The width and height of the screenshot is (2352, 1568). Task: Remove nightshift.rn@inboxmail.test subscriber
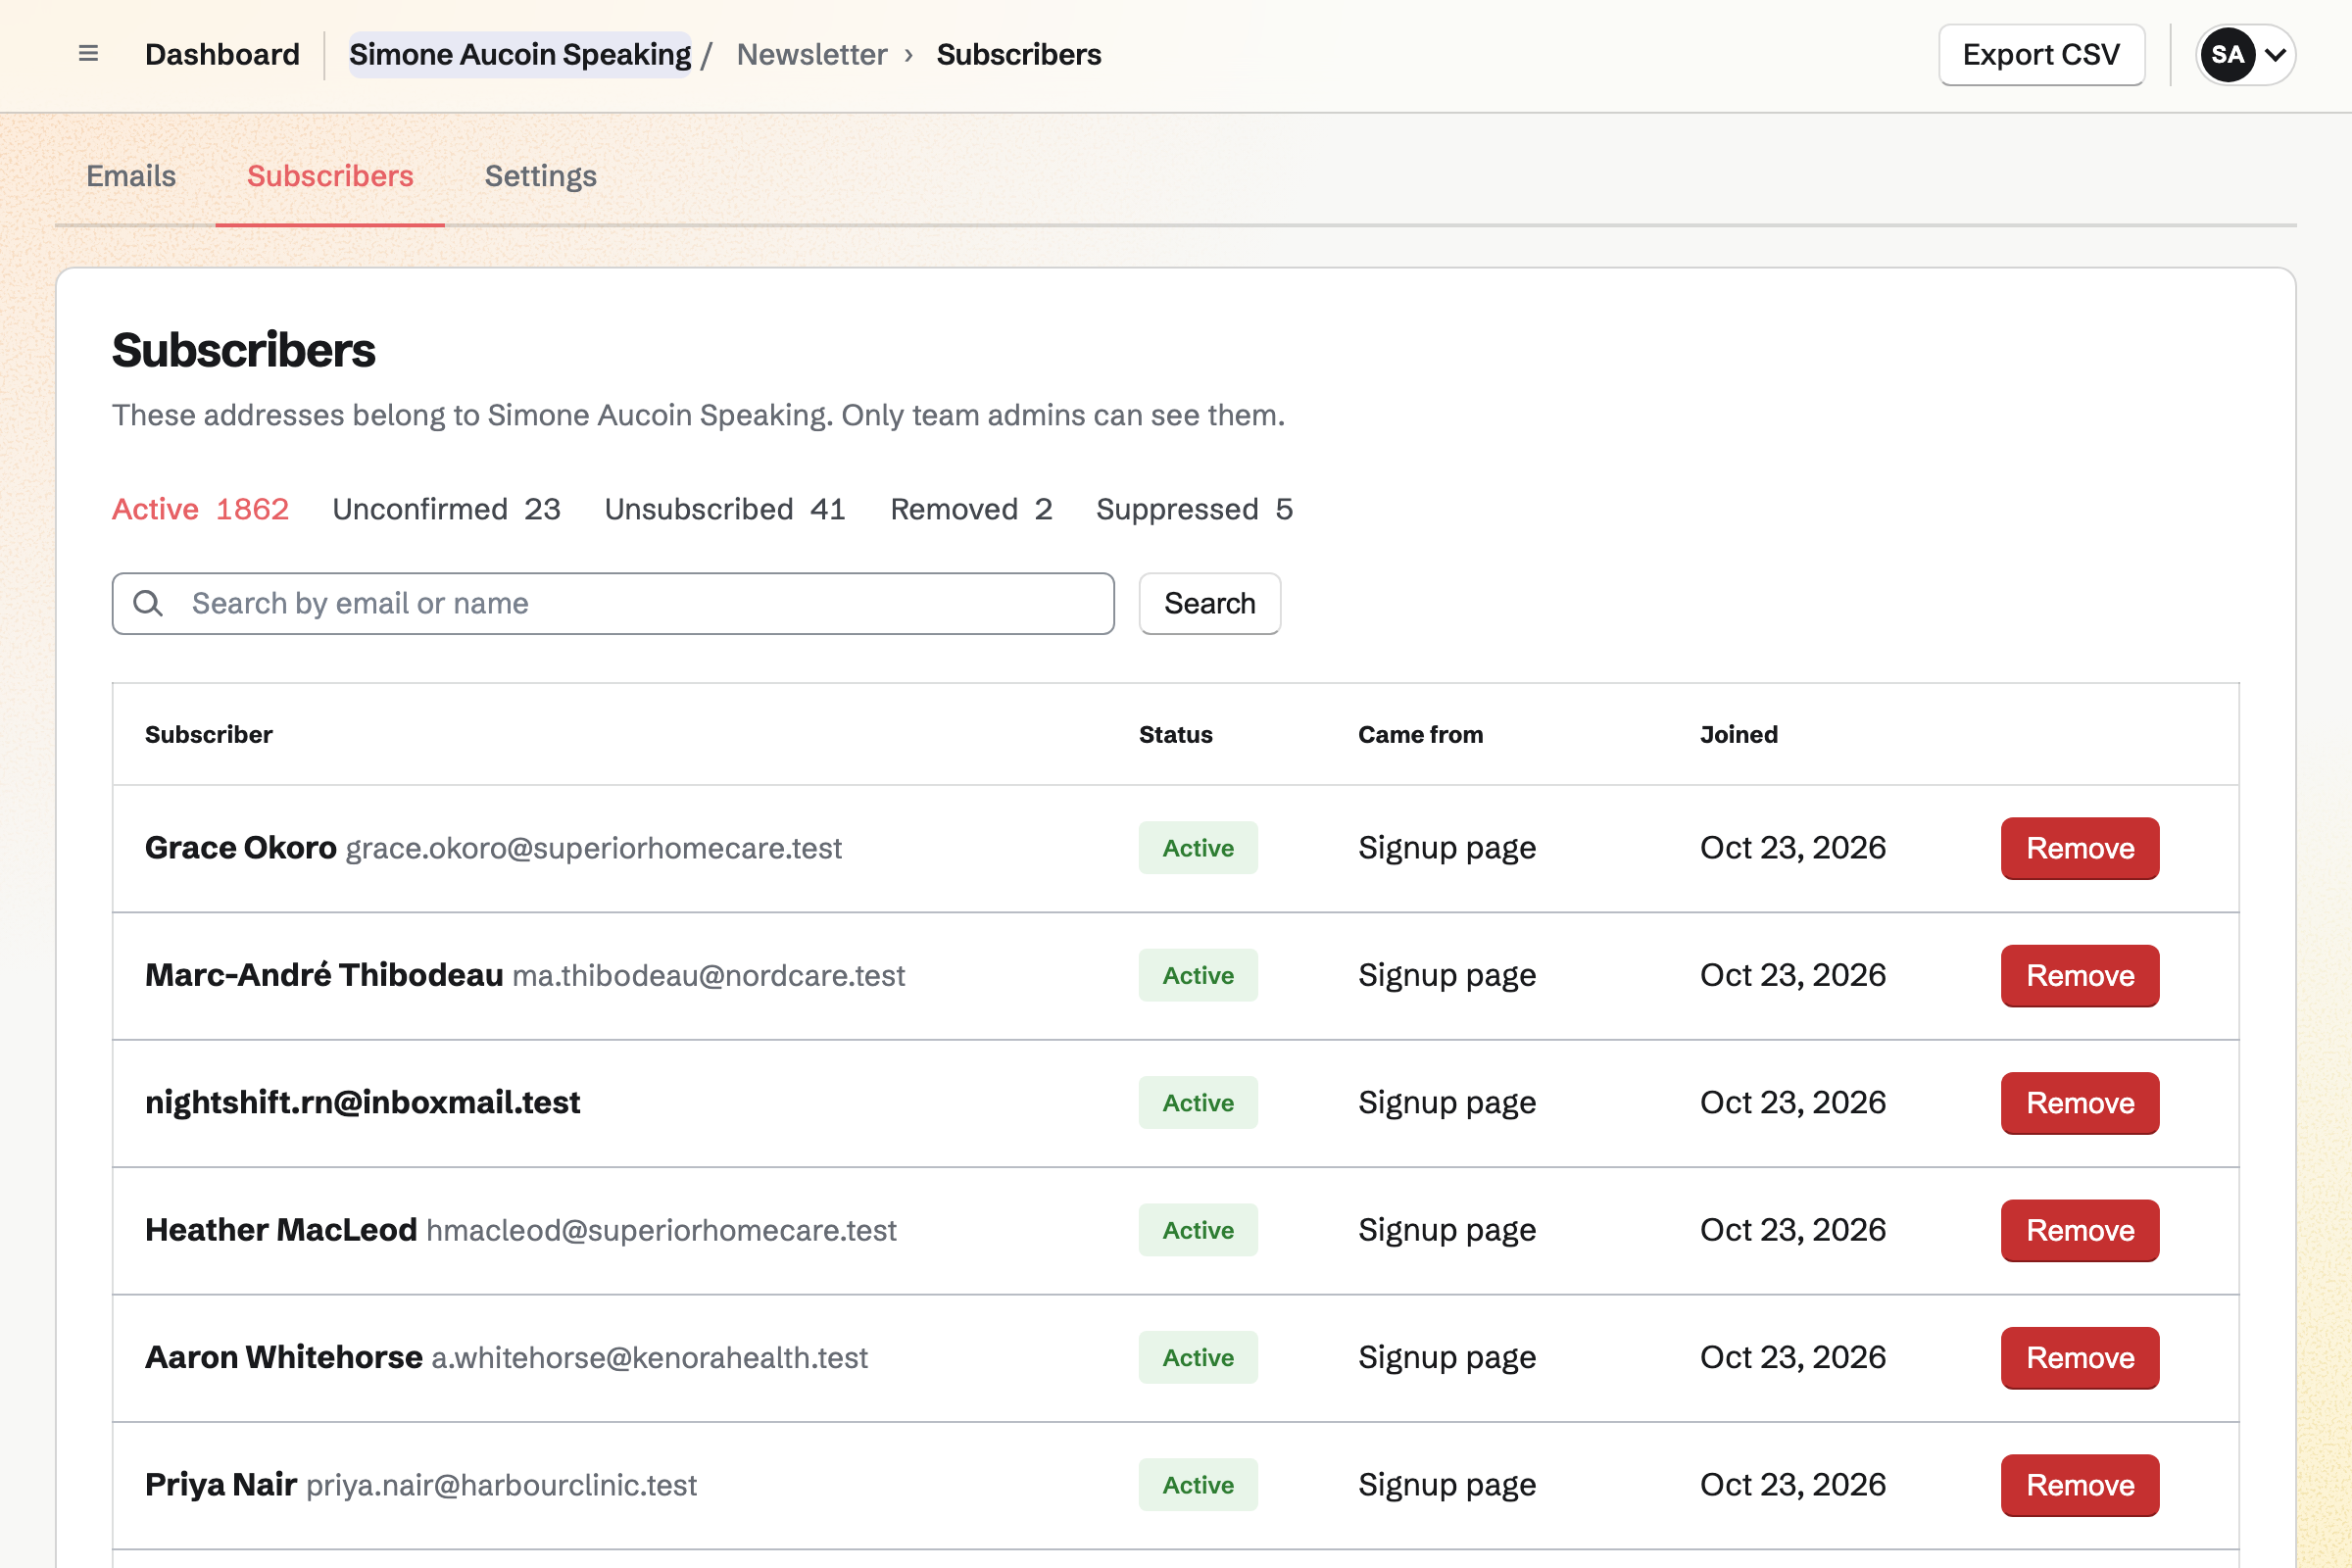(x=2080, y=1103)
